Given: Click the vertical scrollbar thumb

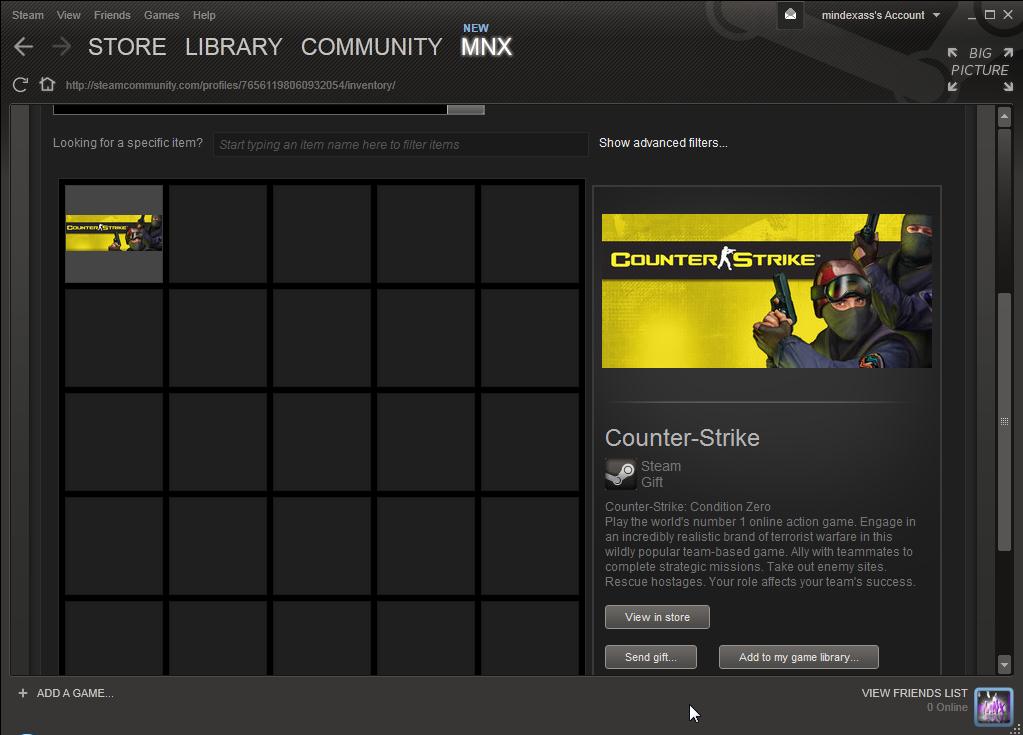Looking at the screenshot, I should coord(1004,423).
